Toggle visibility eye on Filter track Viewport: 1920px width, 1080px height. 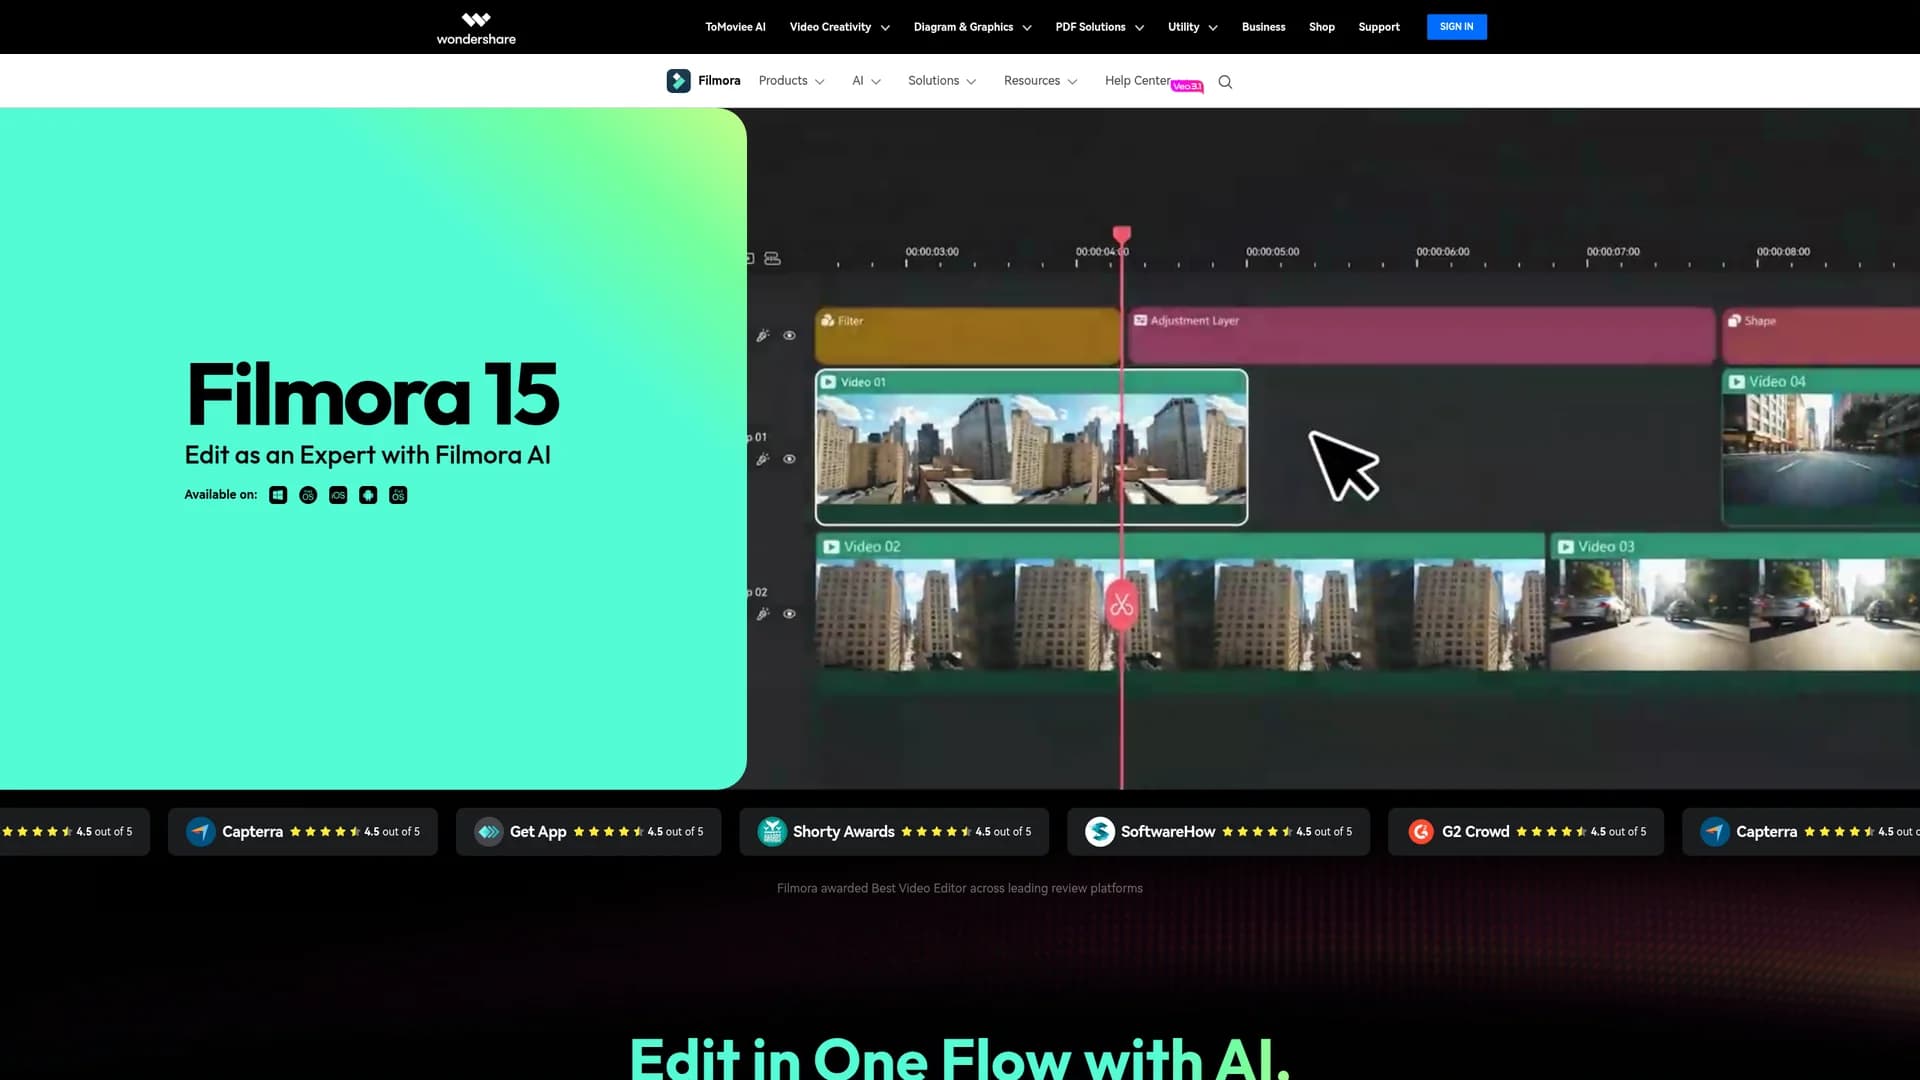(x=789, y=336)
